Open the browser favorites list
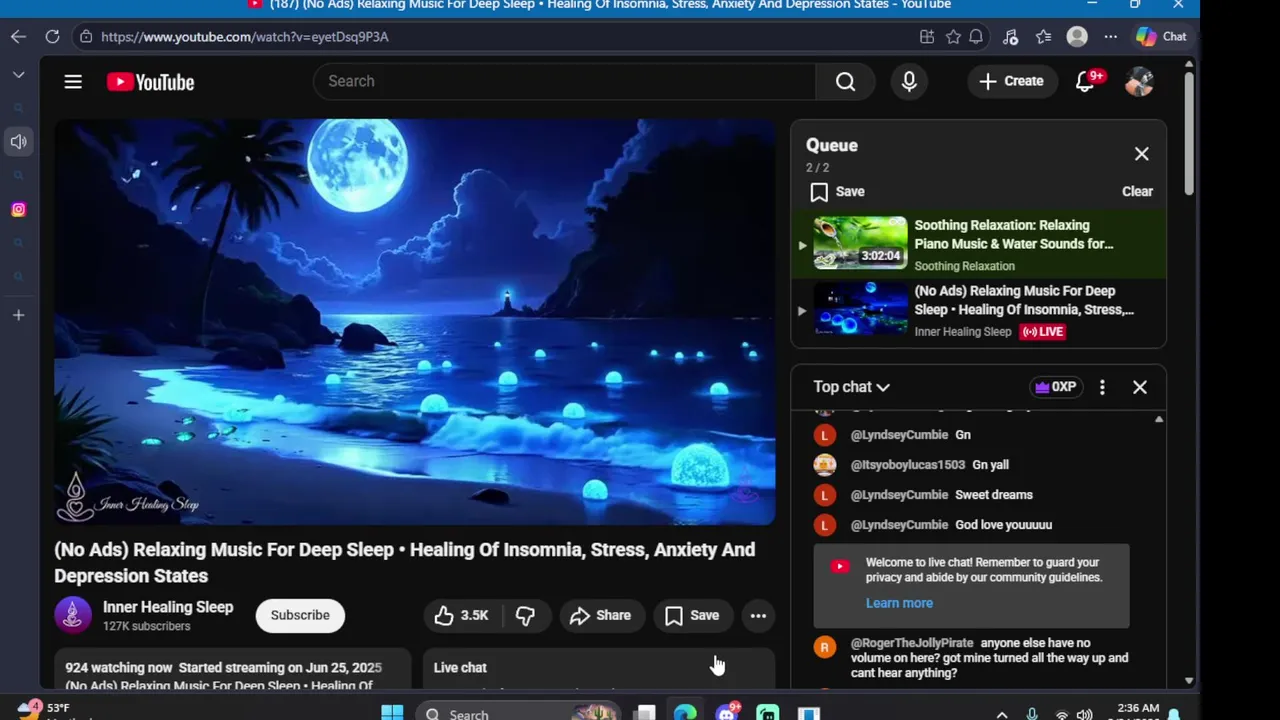The image size is (1280, 720). [x=1043, y=36]
